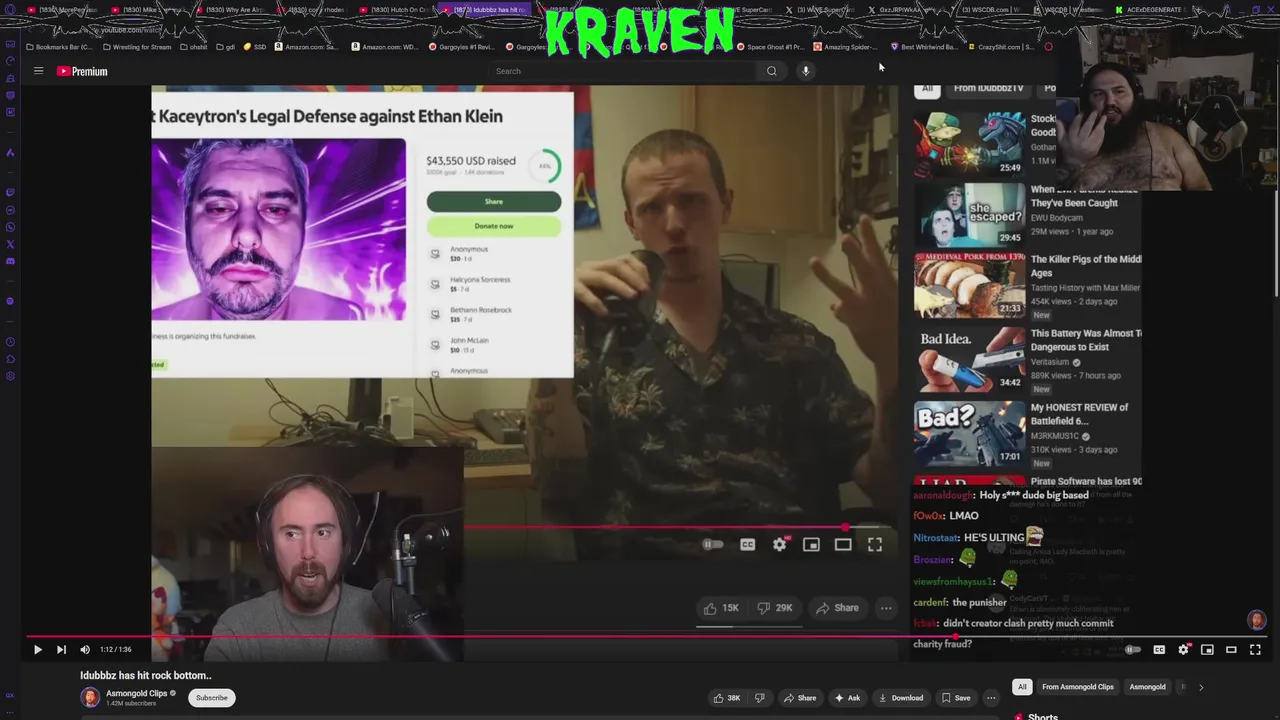This screenshot has height=720, width=1280.
Task: Save the video to a playlist
Action: [x=955, y=698]
